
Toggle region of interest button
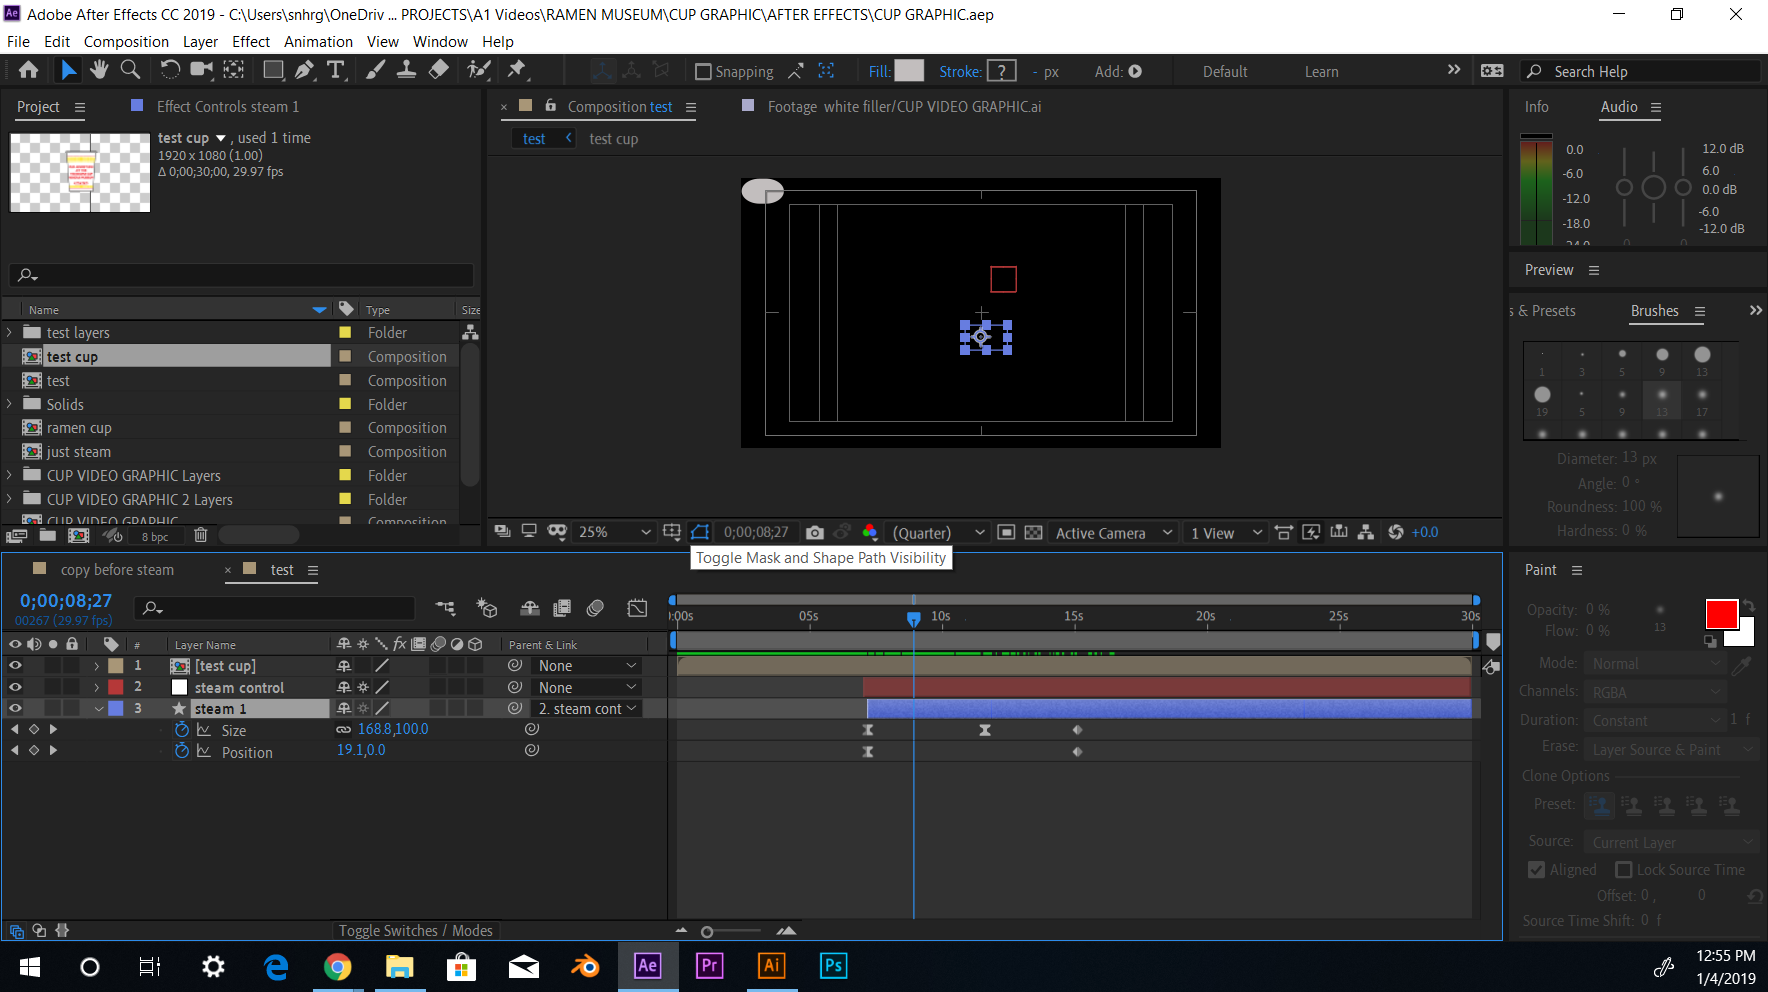[x=1006, y=532]
